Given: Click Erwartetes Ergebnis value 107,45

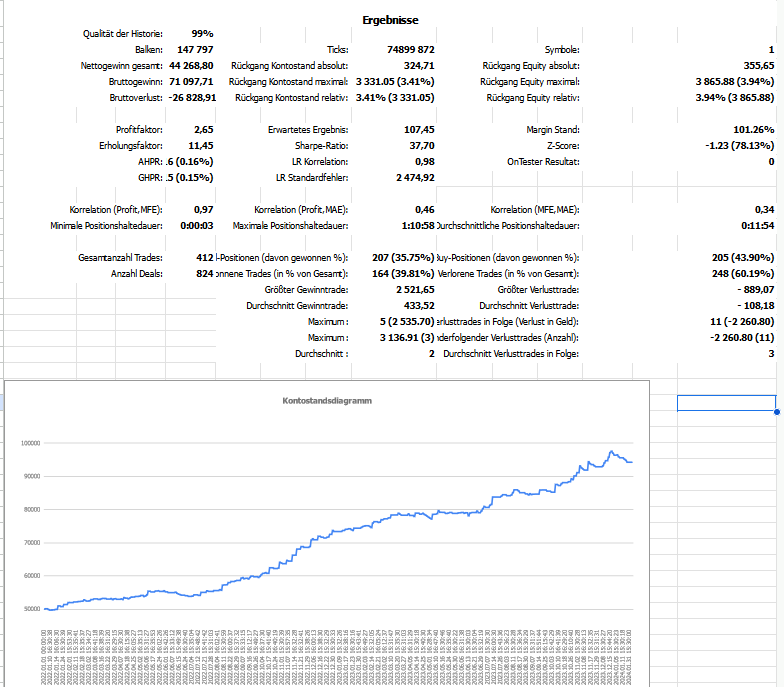Looking at the screenshot, I should pos(419,130).
